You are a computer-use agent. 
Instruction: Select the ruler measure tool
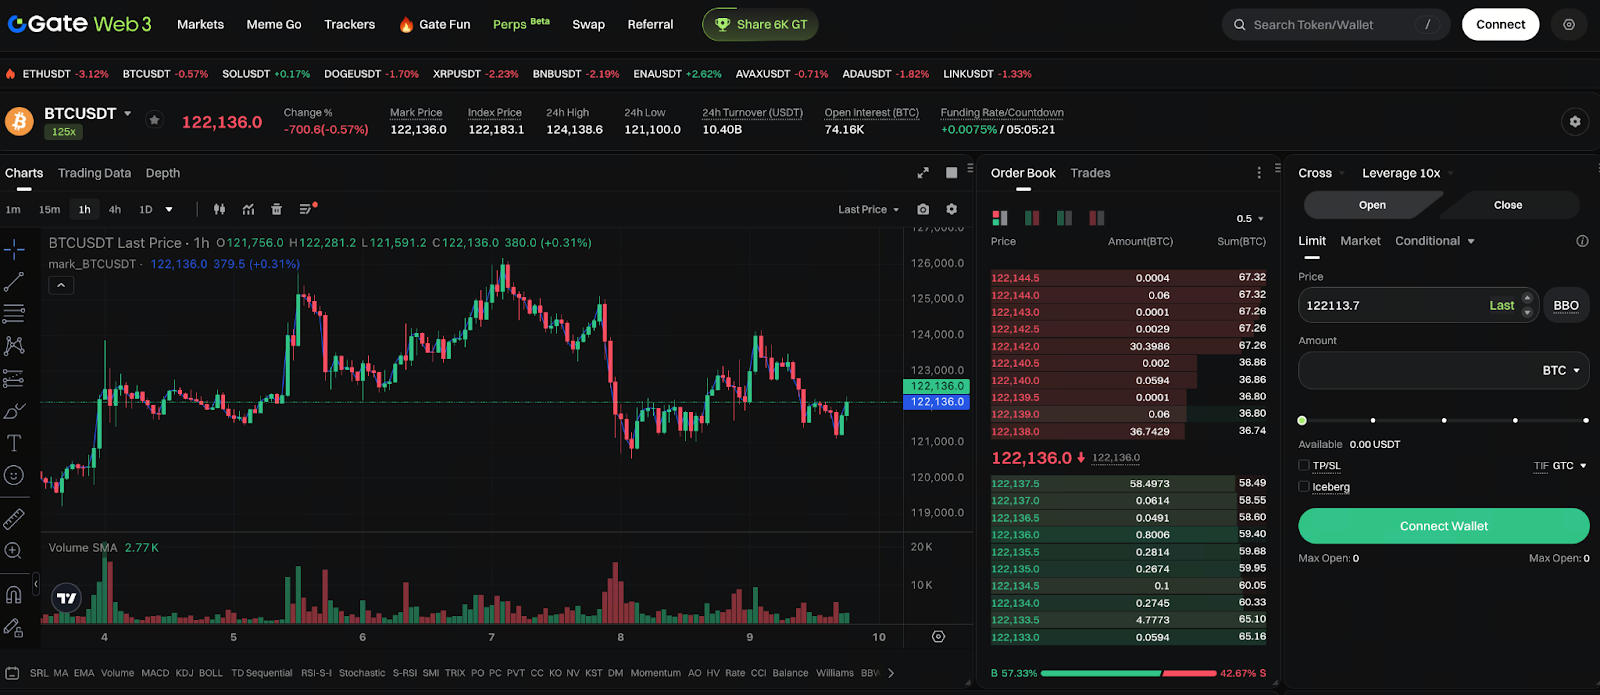point(14,518)
